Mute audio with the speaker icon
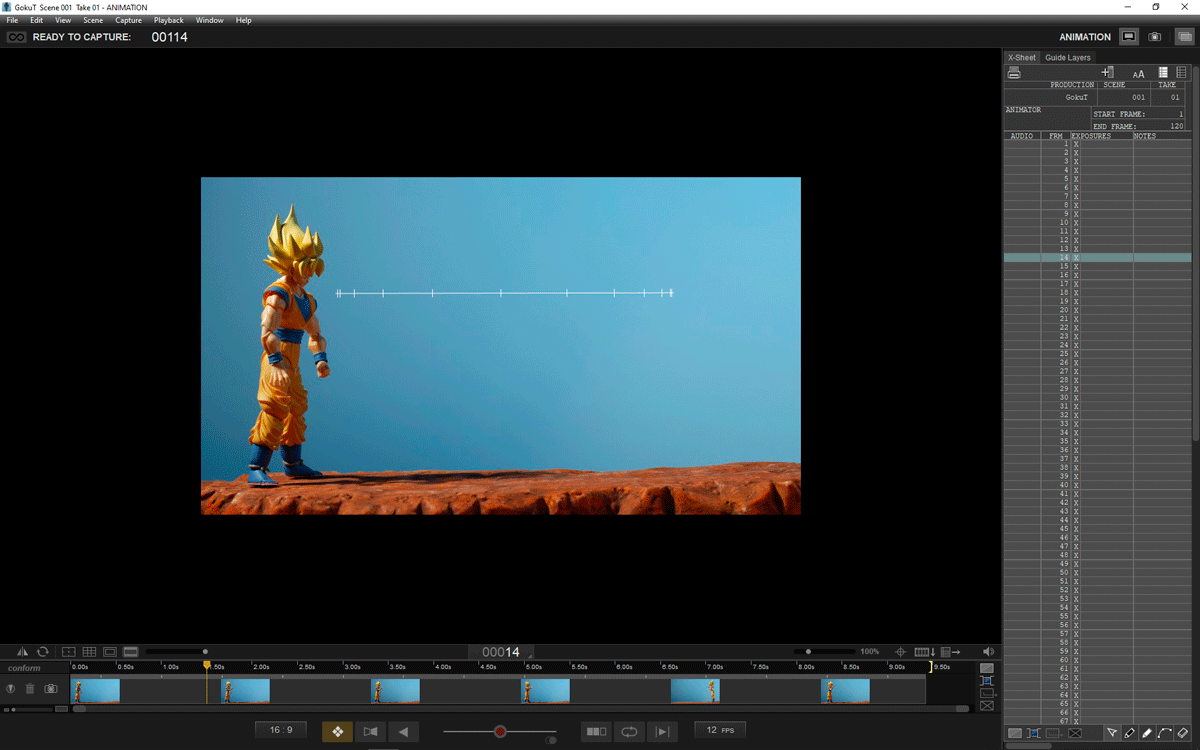Image resolution: width=1200 pixels, height=750 pixels. 988,652
